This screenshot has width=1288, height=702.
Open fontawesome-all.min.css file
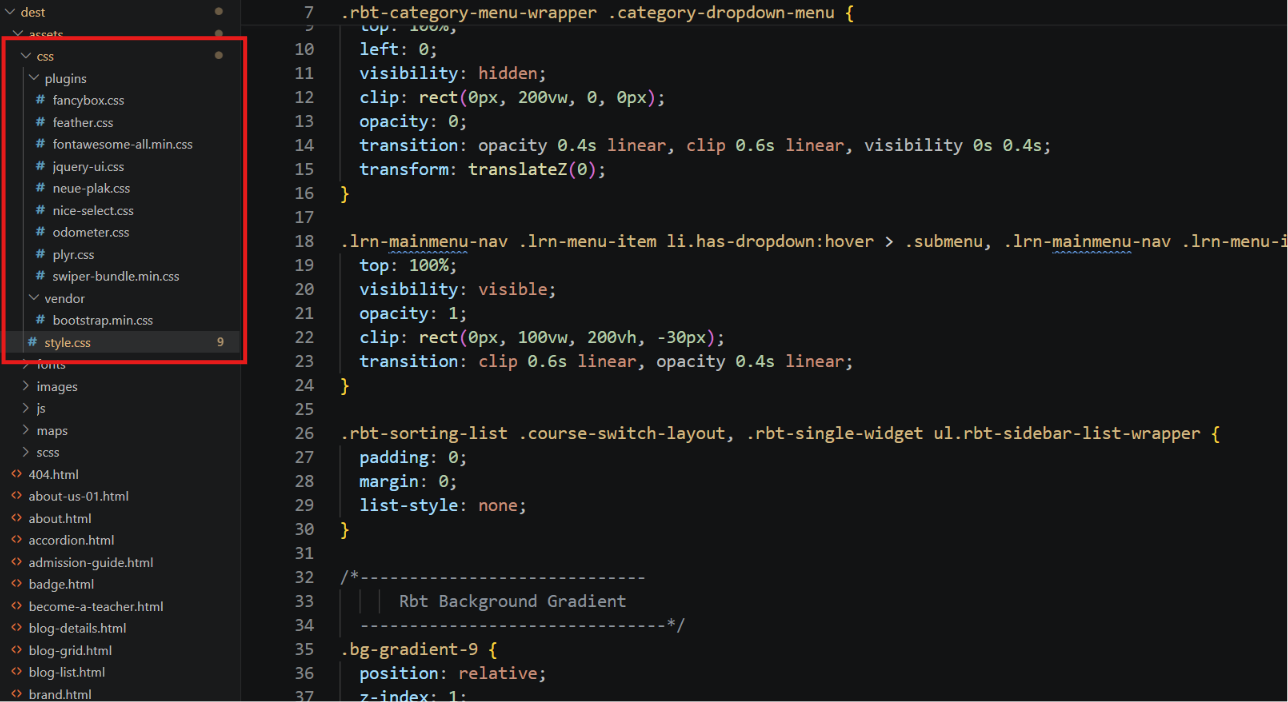point(122,144)
